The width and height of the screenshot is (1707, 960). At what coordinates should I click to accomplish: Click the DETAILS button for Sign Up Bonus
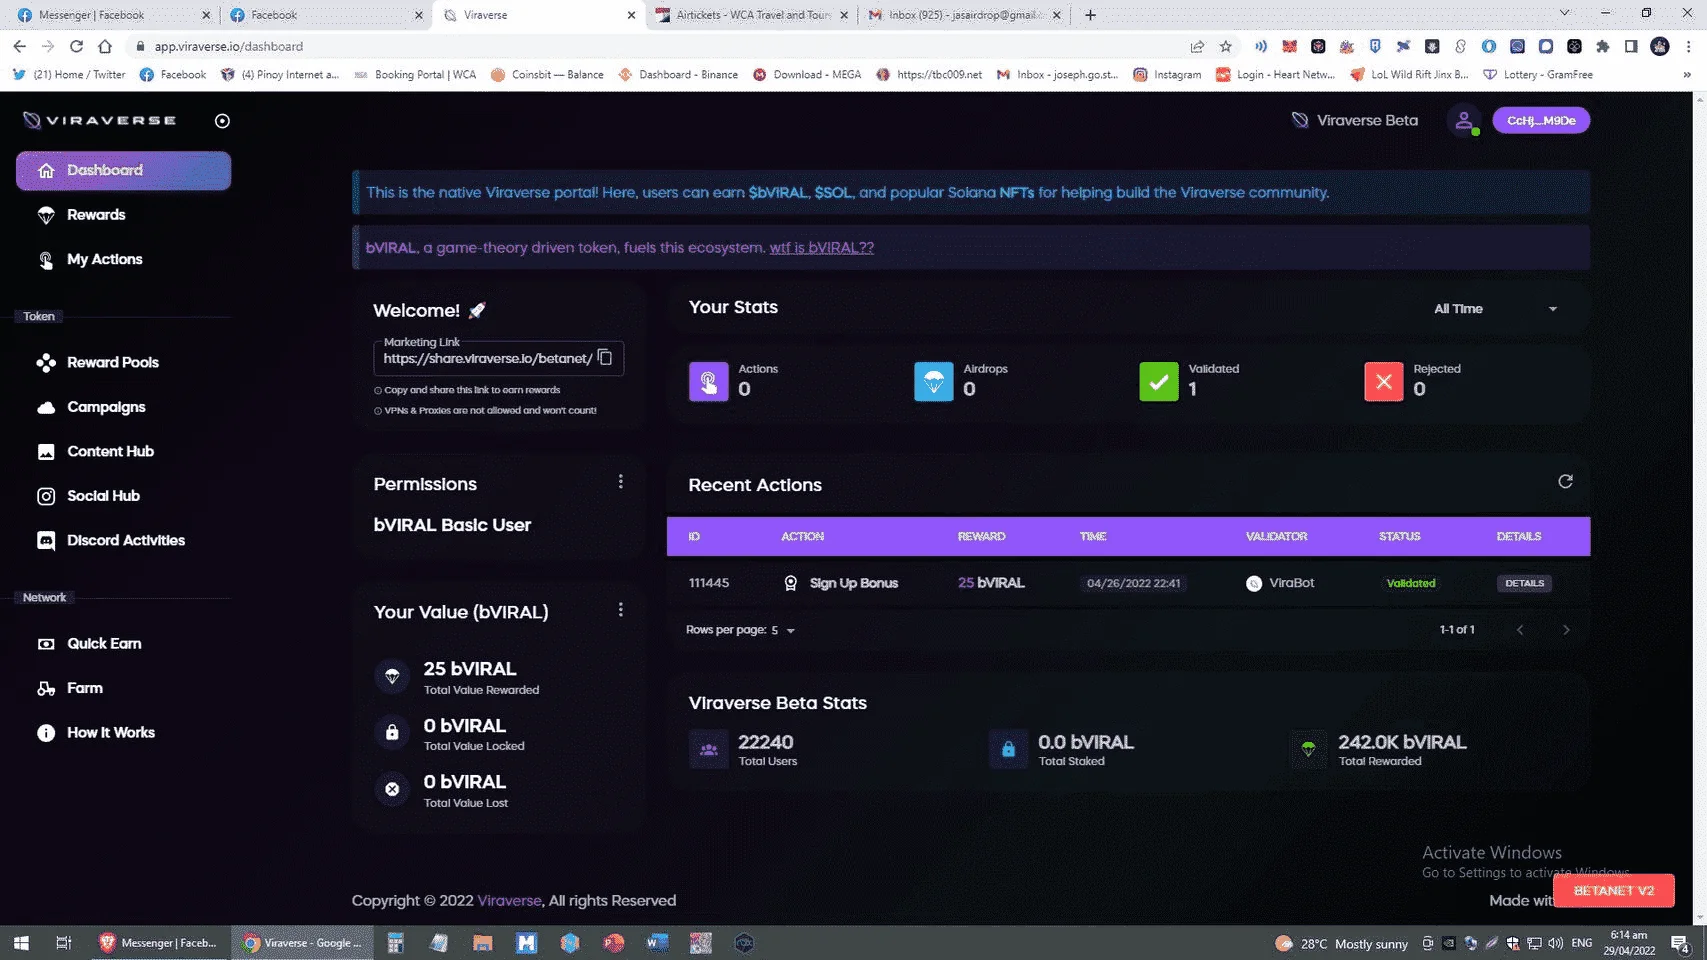point(1524,584)
